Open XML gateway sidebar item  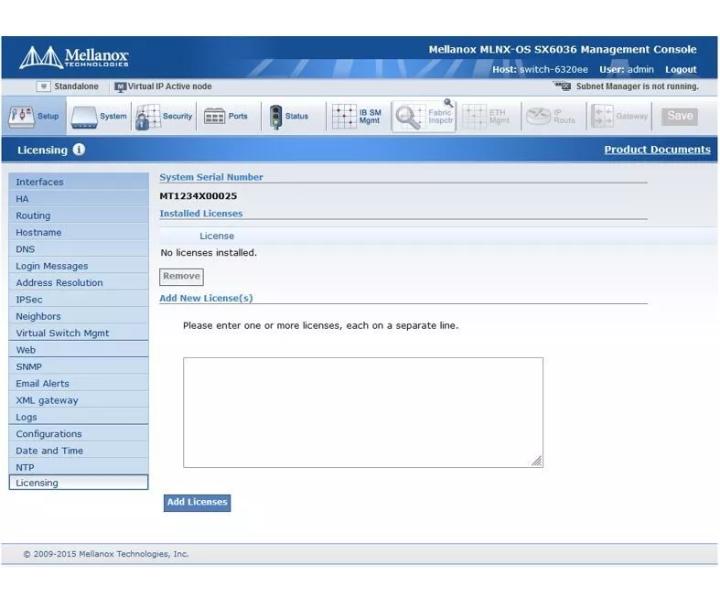click(x=79, y=400)
